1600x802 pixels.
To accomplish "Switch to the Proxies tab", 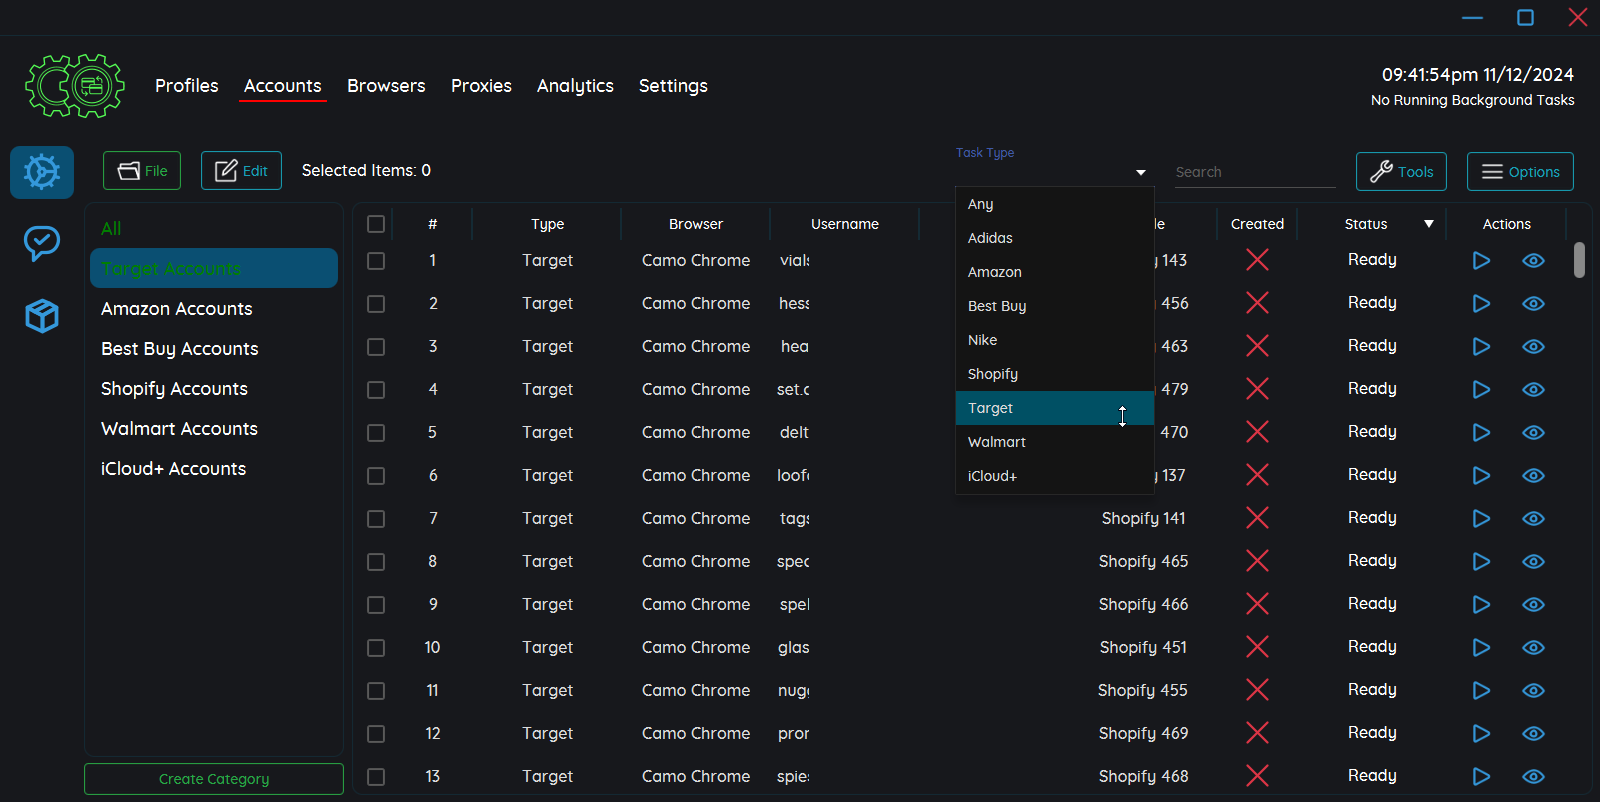I will [x=481, y=86].
